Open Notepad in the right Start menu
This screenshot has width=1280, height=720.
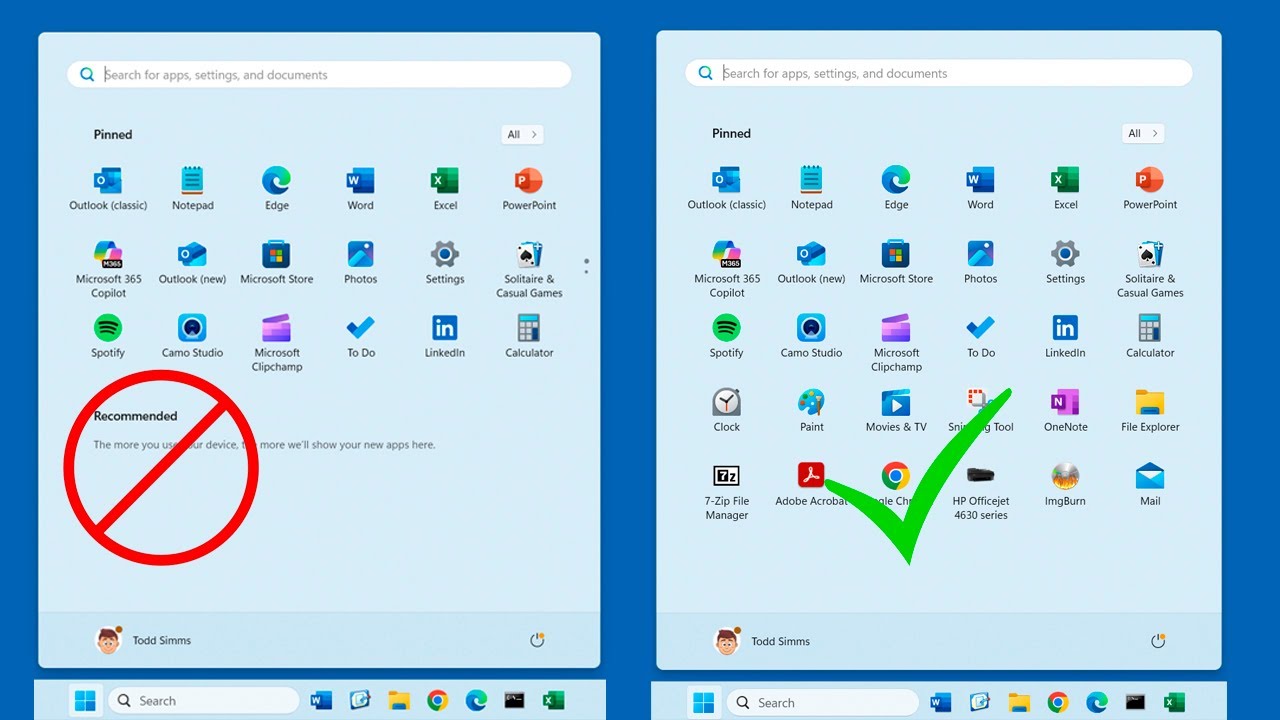coord(811,188)
